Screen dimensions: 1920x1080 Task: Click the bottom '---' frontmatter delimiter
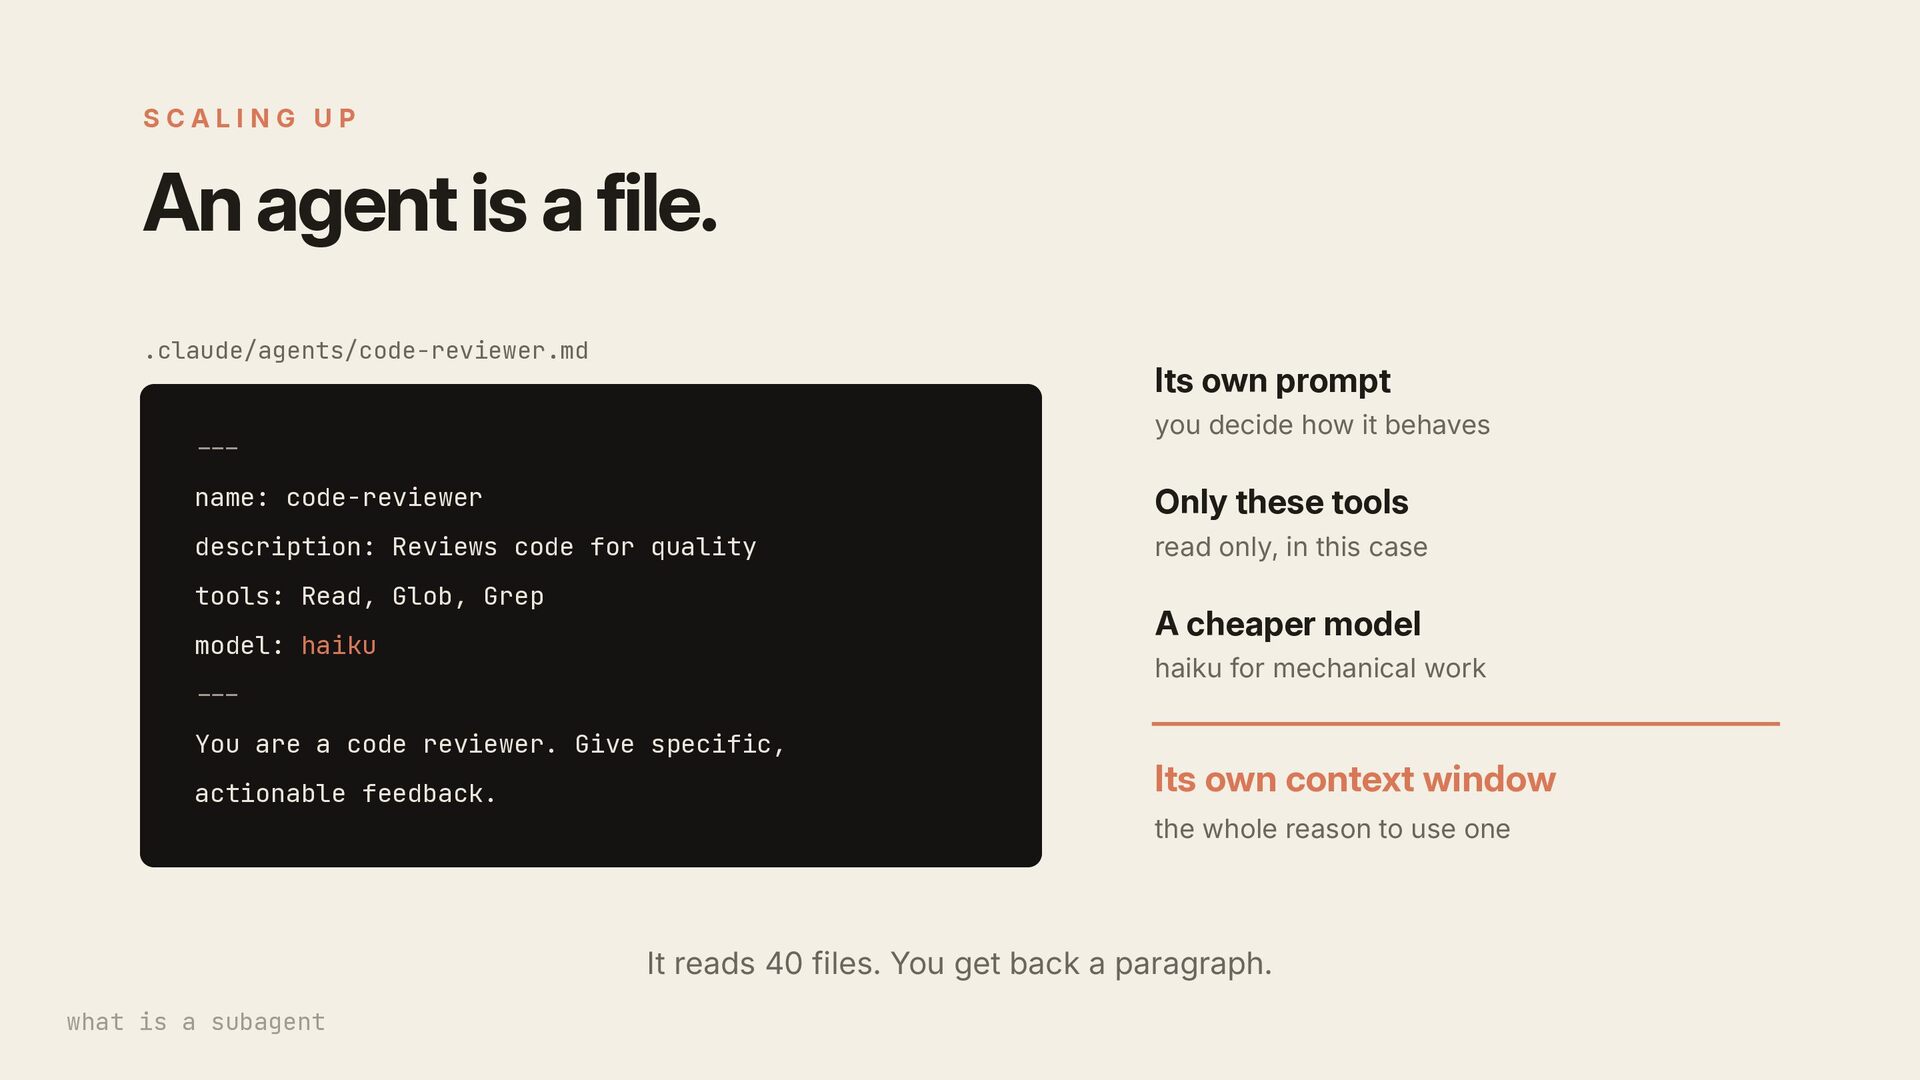pyautogui.click(x=217, y=694)
